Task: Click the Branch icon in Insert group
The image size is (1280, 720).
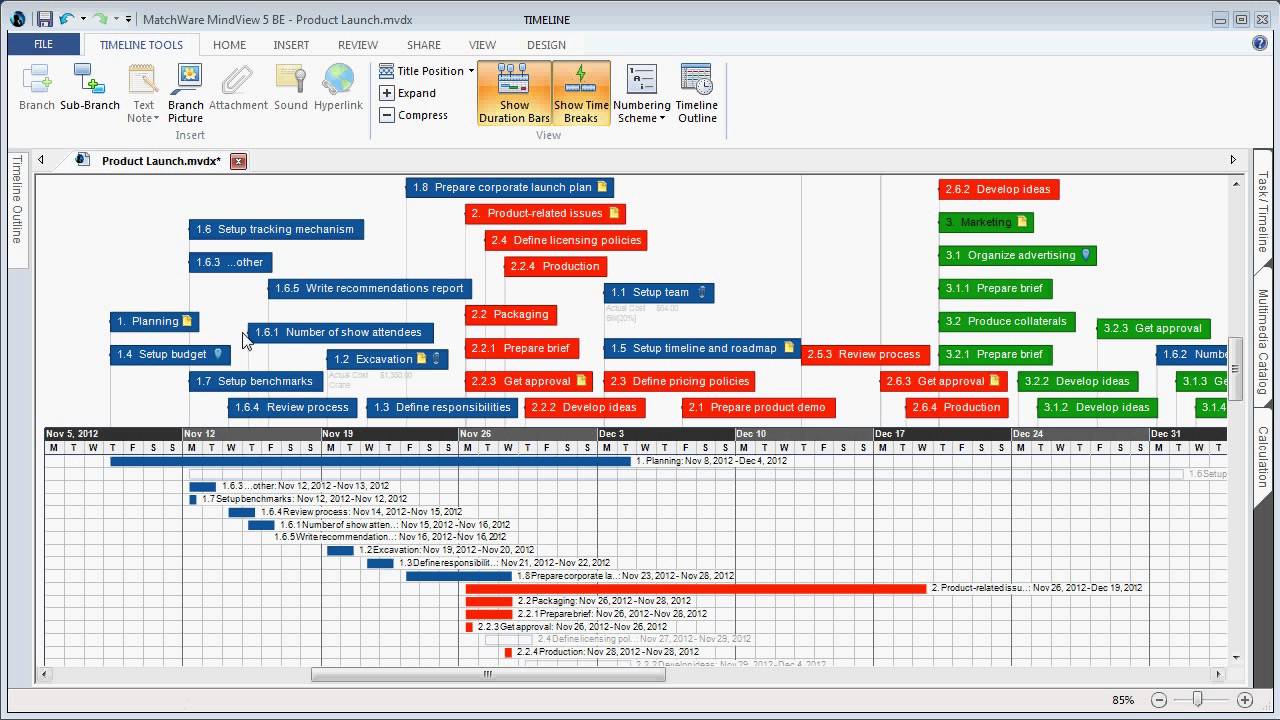Action: point(37,88)
